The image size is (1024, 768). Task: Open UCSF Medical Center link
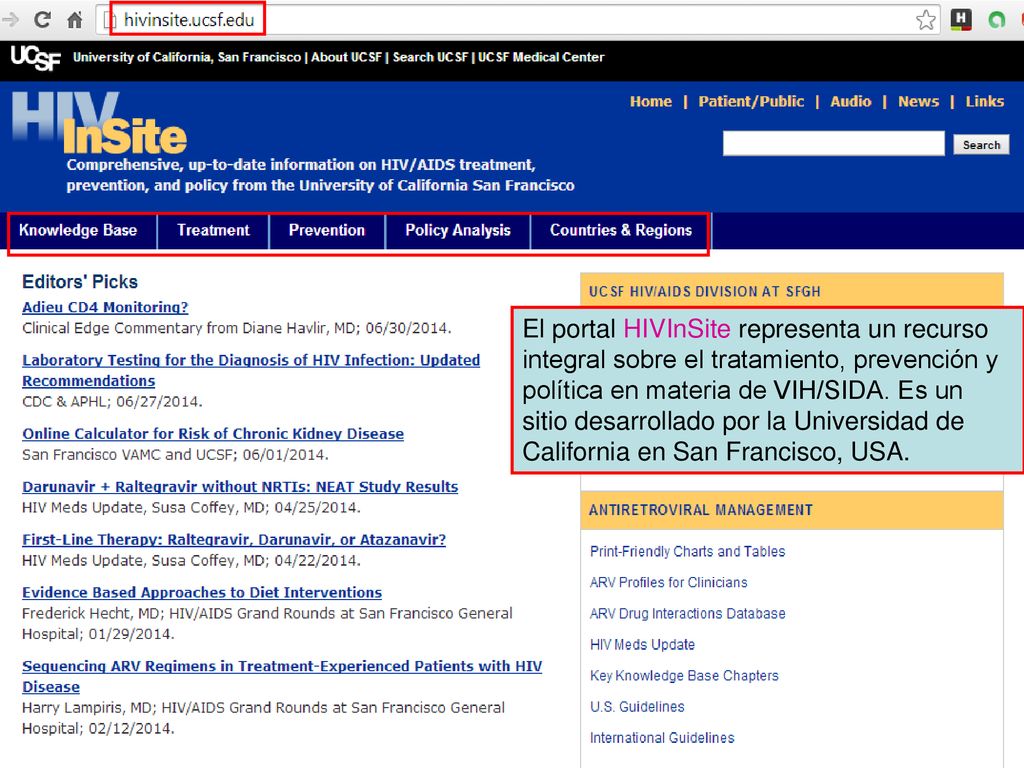[x=541, y=57]
